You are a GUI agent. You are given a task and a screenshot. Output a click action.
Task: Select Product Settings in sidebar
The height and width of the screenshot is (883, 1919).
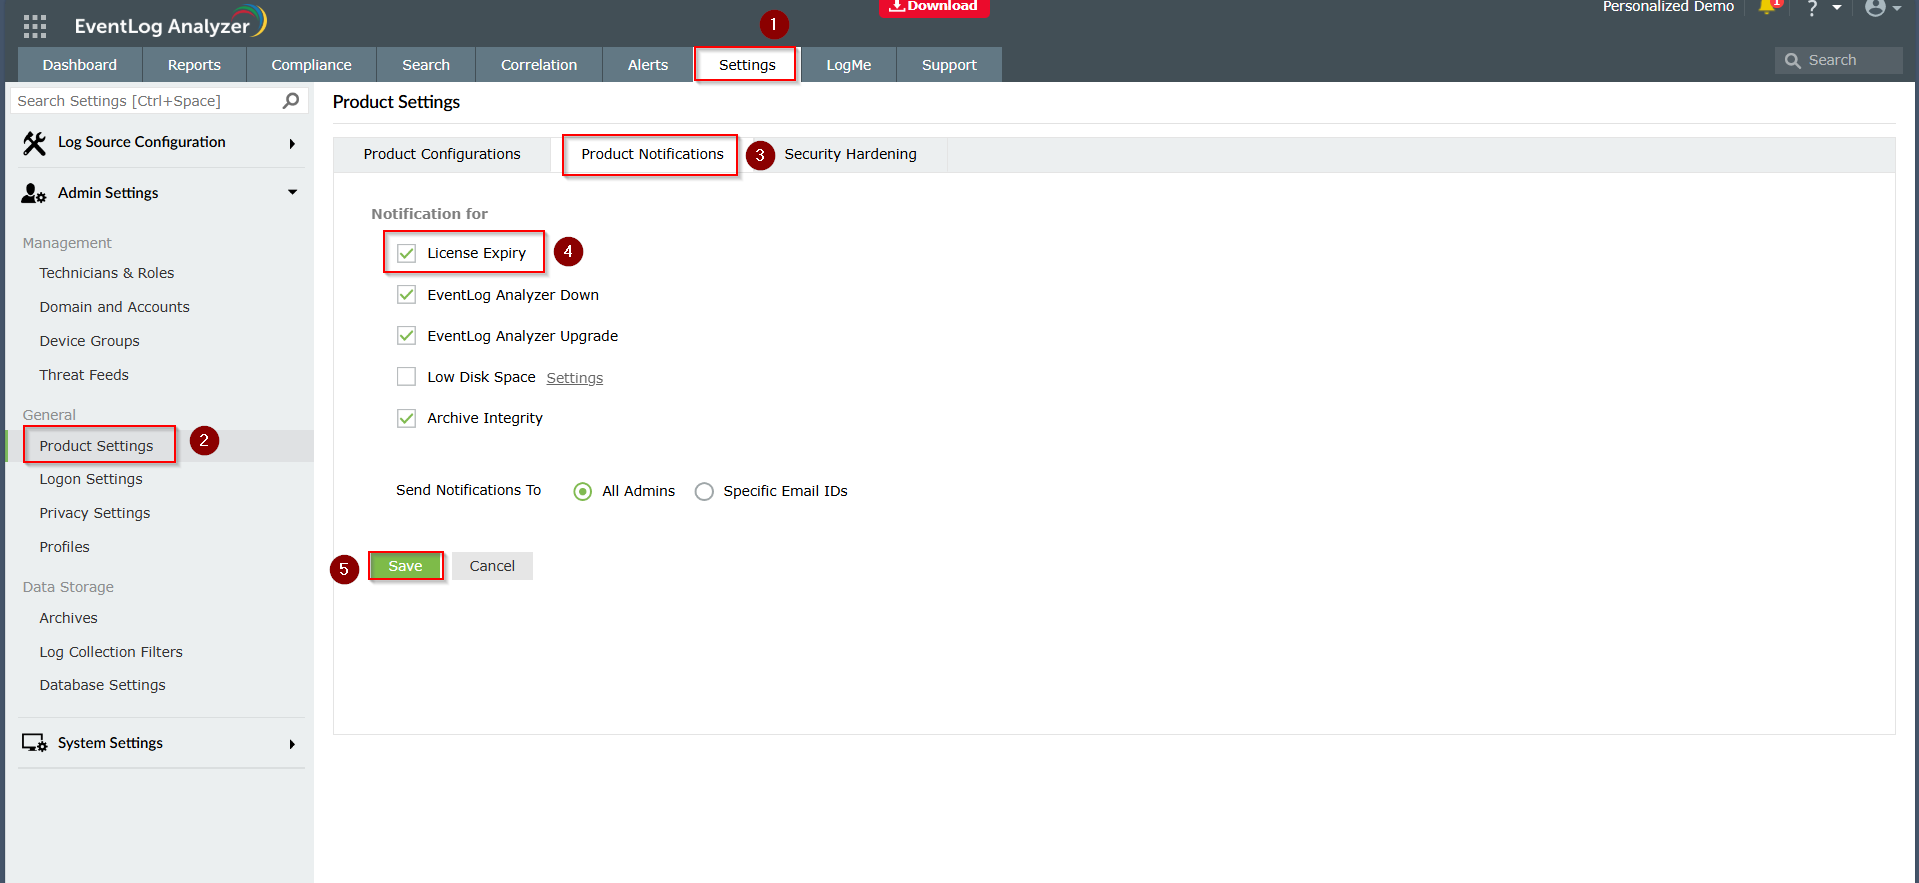[x=97, y=446]
